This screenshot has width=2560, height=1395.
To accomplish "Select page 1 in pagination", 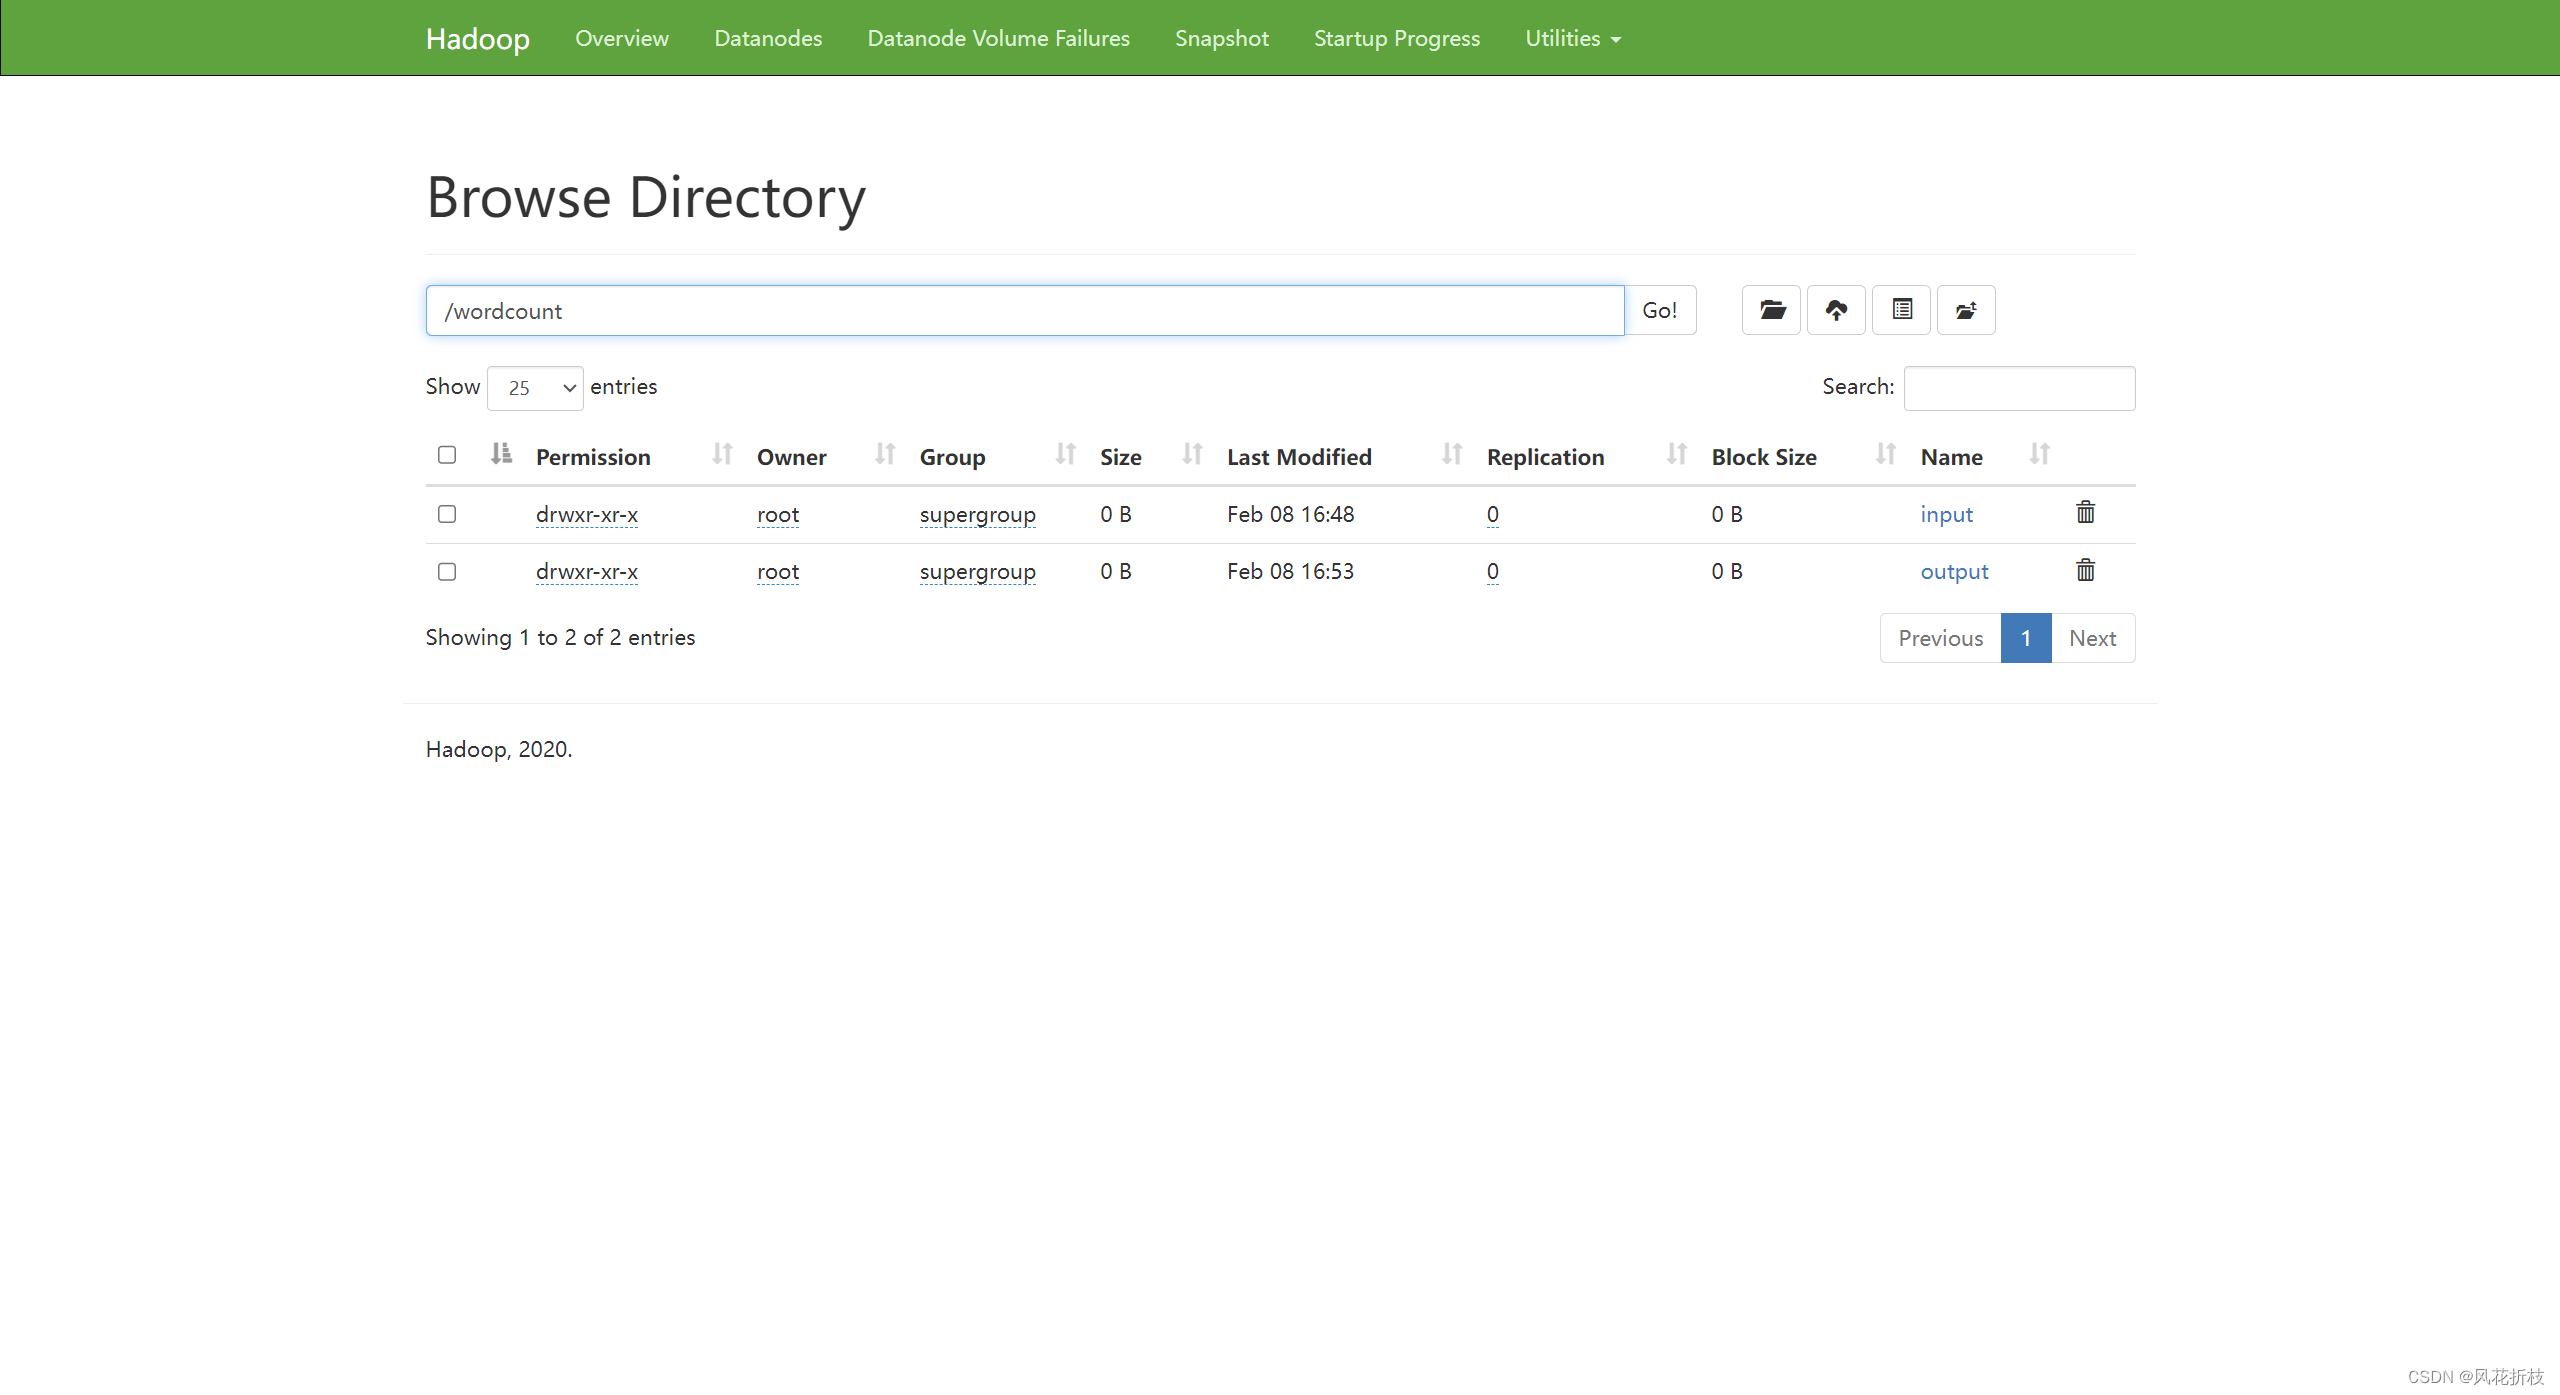I will pos(2026,638).
